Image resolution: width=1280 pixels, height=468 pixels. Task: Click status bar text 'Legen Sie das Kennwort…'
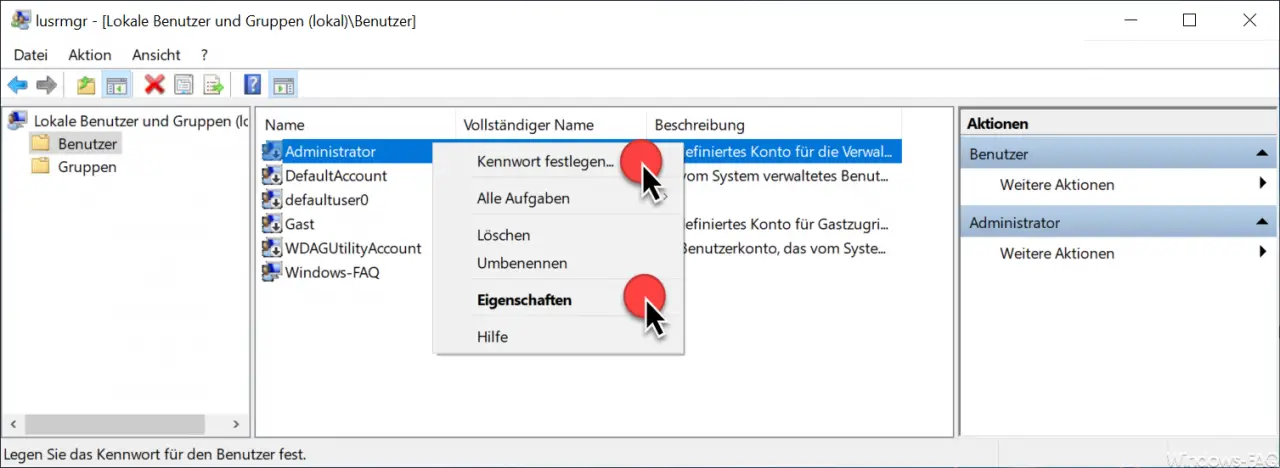point(156,454)
